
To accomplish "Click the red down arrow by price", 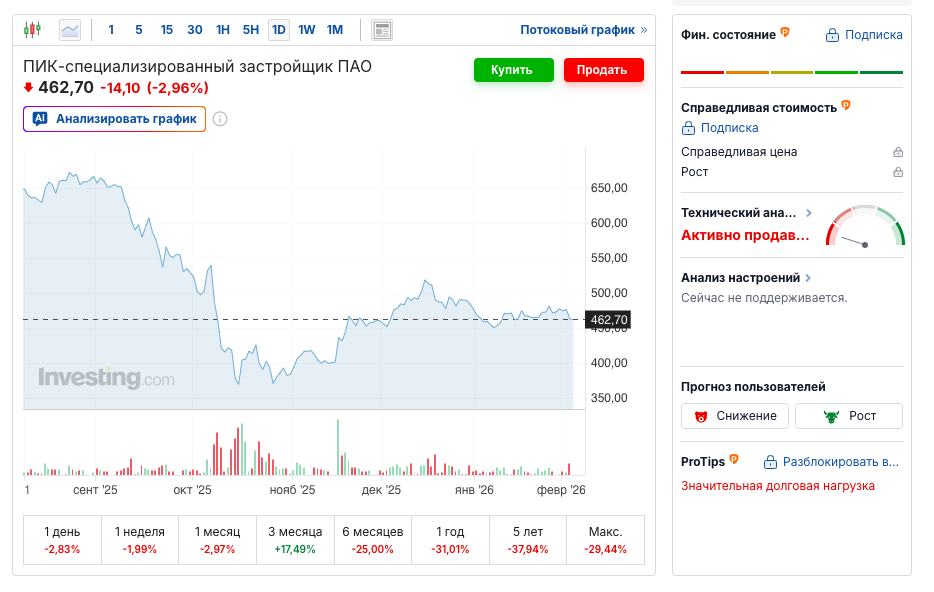I will (28, 88).
